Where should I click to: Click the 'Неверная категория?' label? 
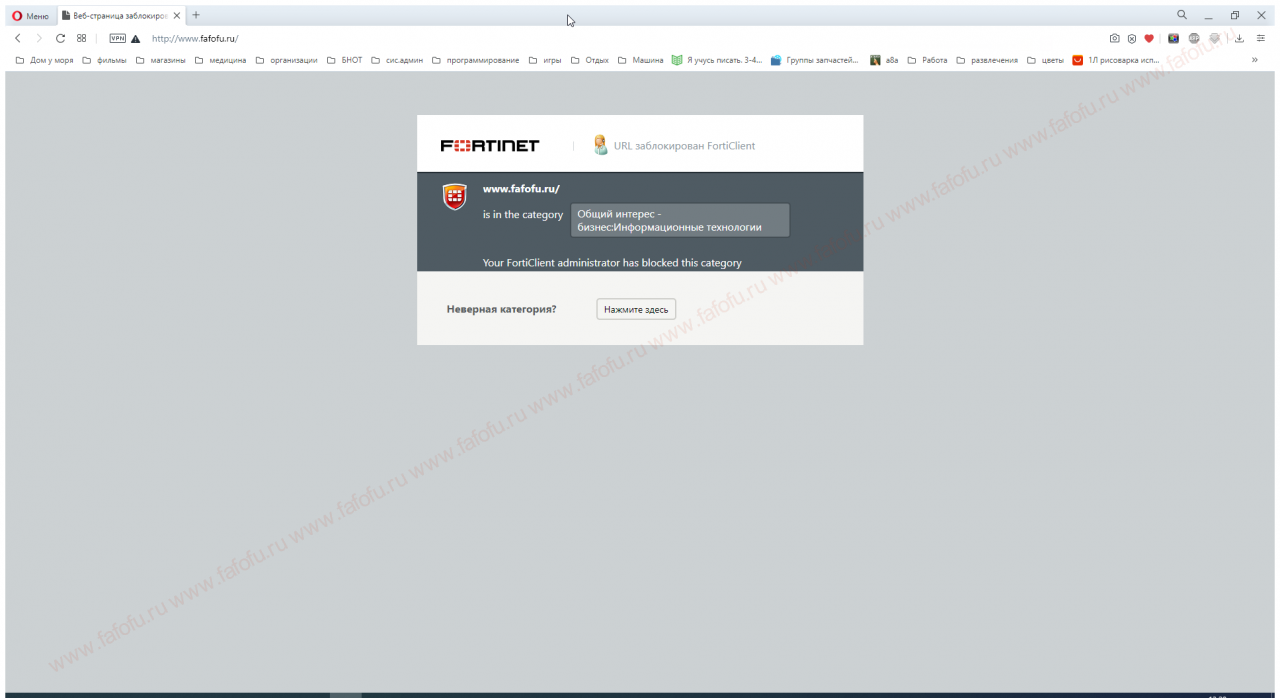(x=501, y=310)
